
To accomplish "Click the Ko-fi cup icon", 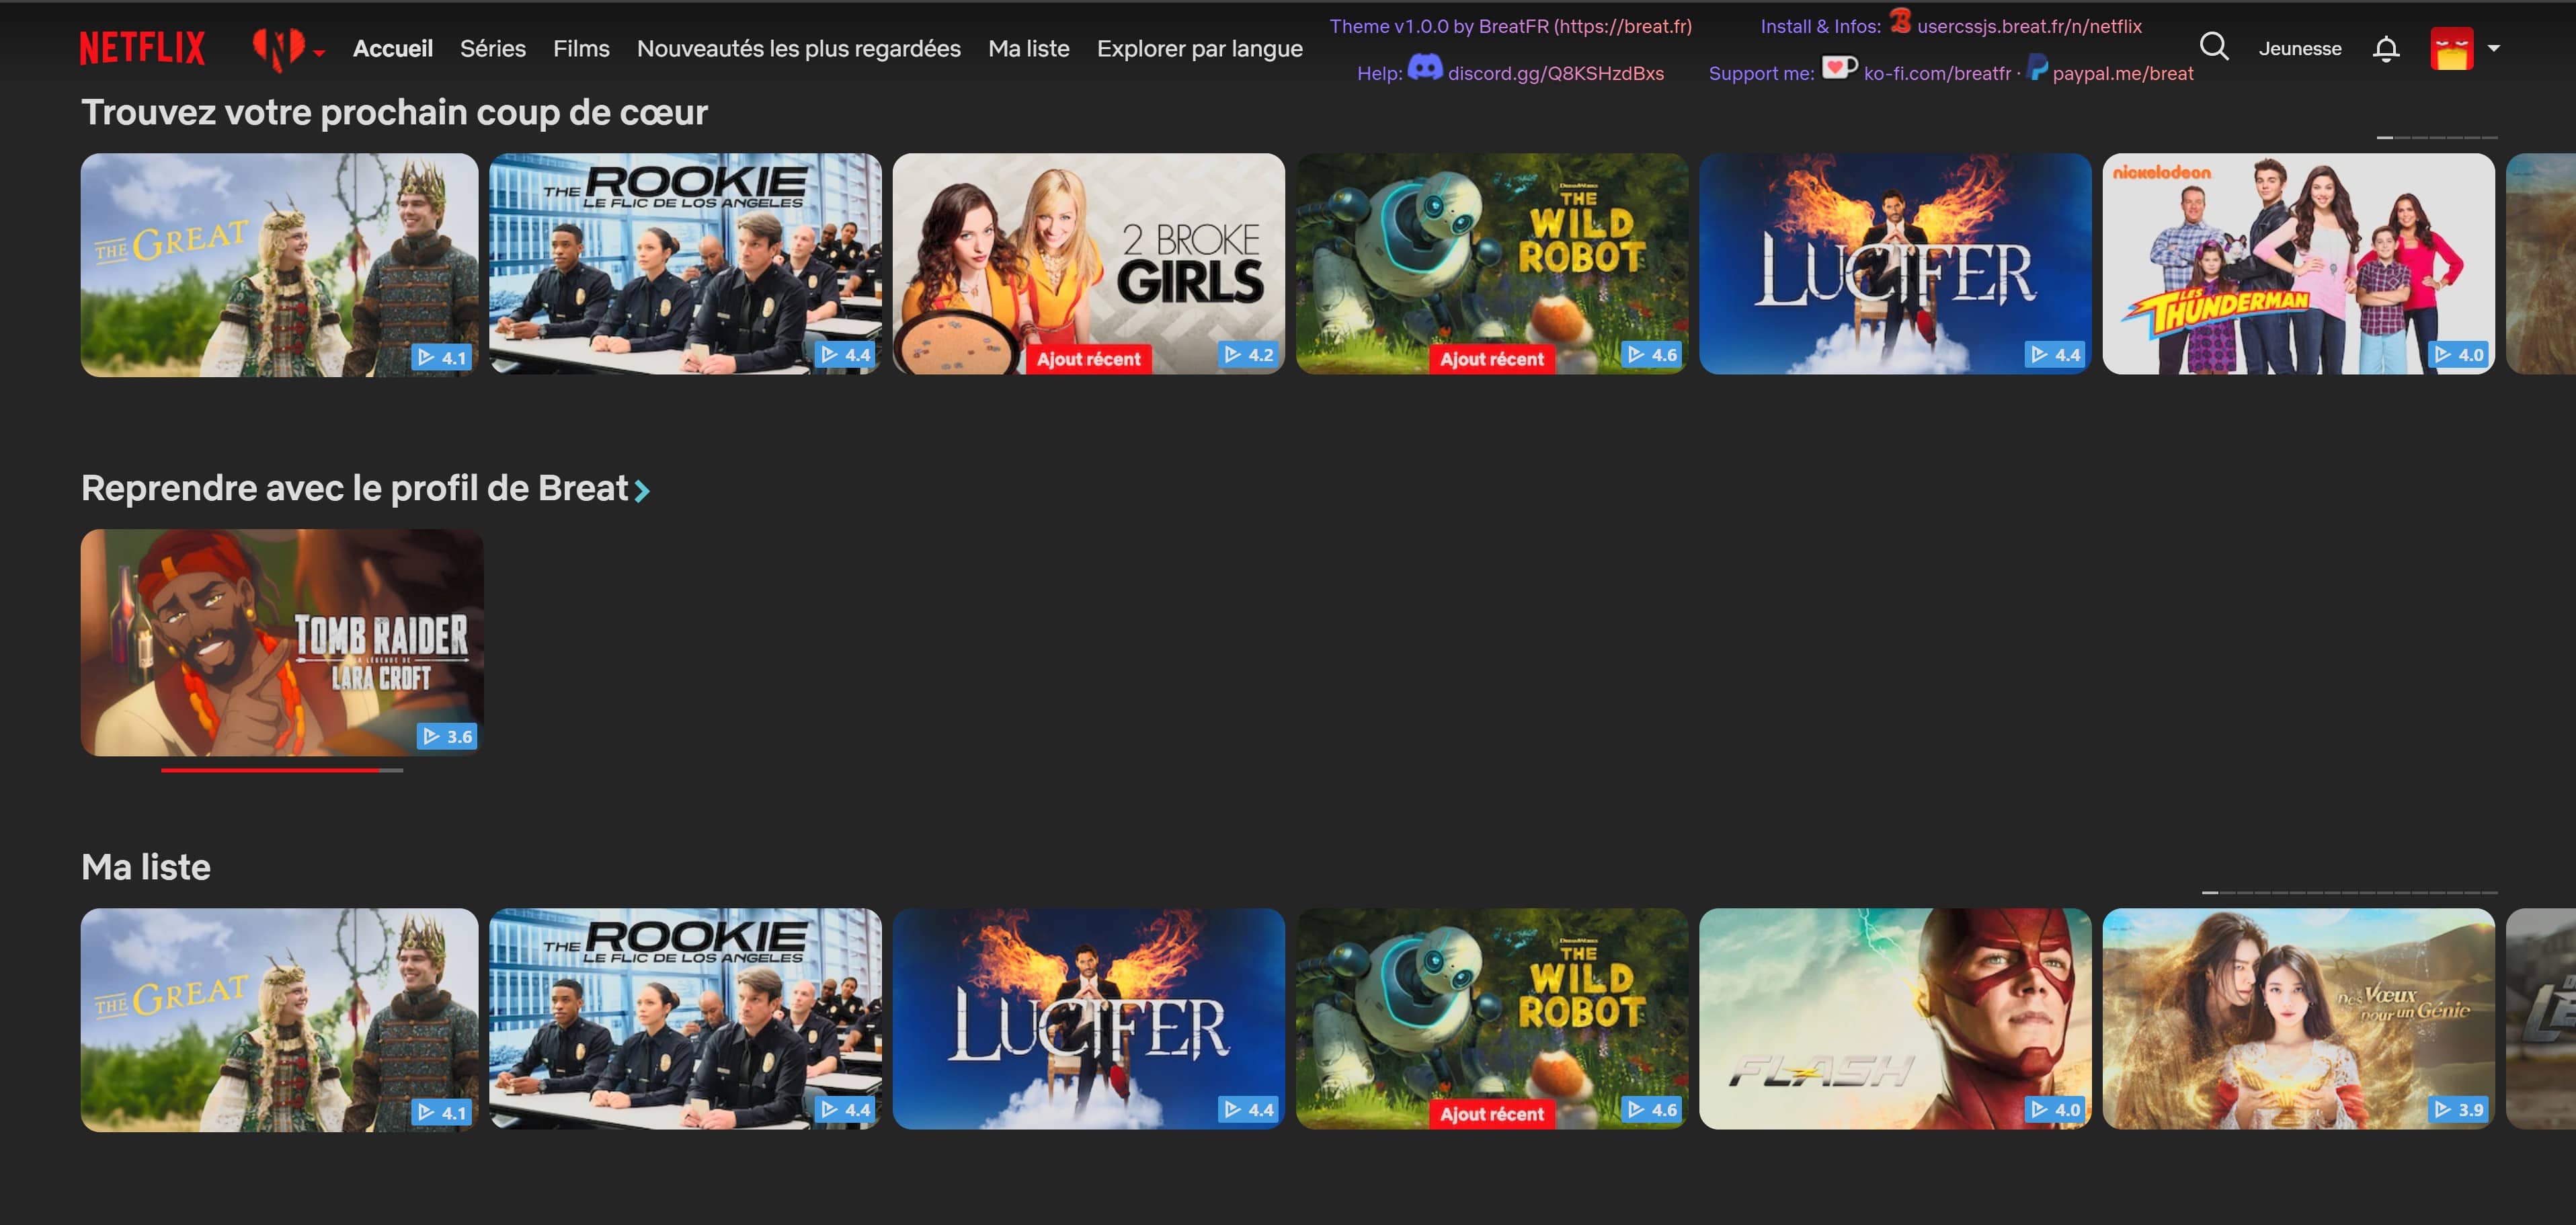I will click(x=1839, y=67).
